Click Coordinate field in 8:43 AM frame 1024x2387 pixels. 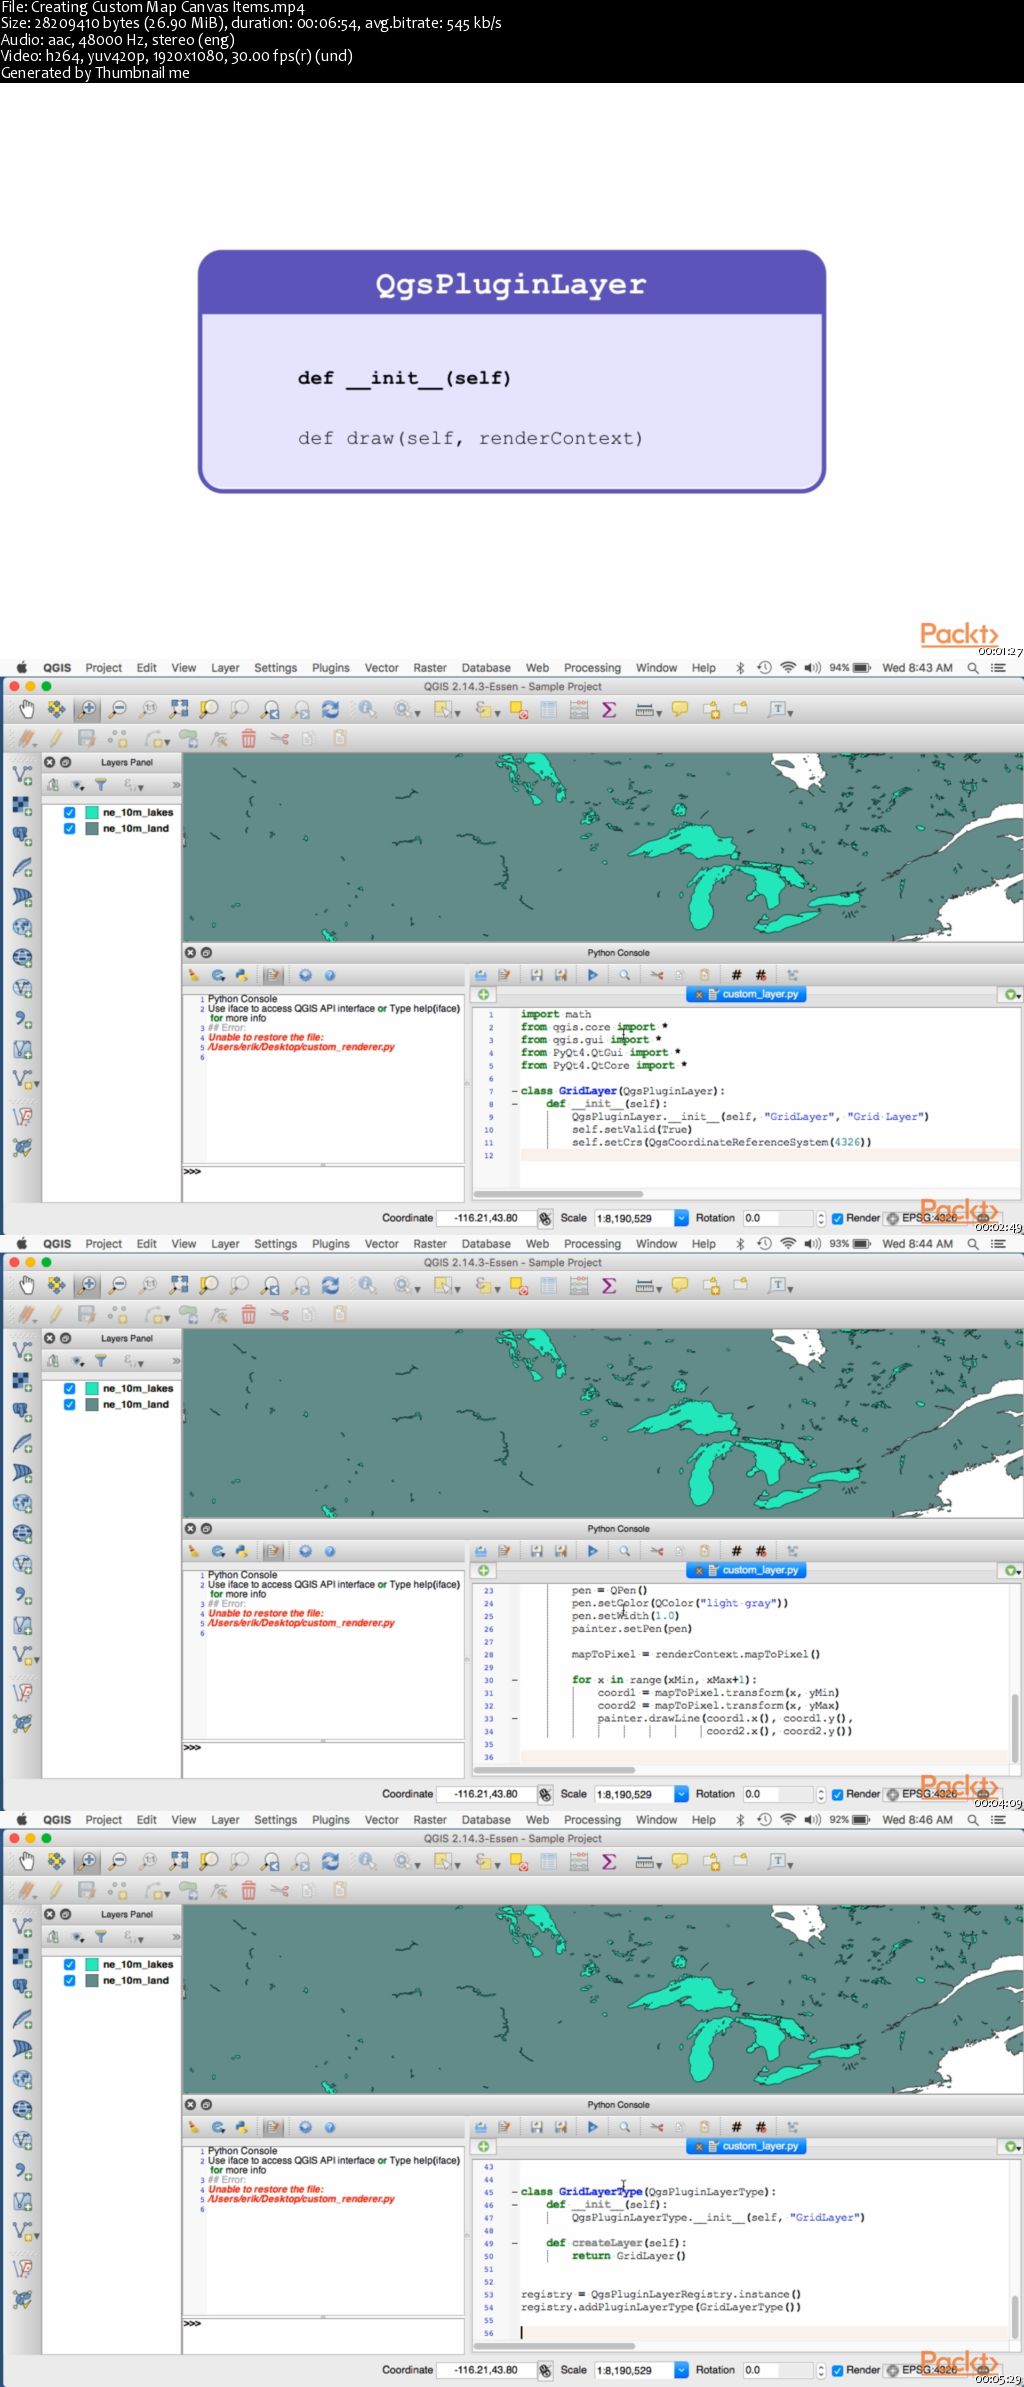pos(485,1218)
